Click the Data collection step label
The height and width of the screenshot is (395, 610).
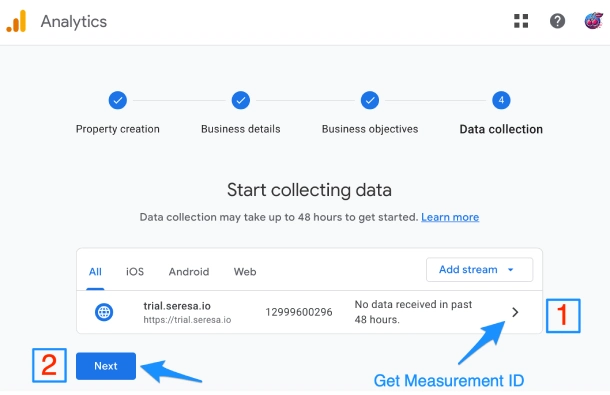[x=501, y=129]
